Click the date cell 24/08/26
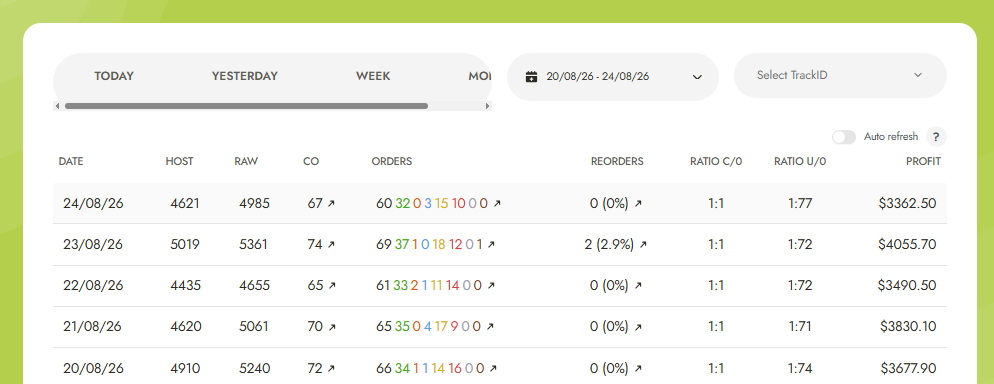The height and width of the screenshot is (384, 994). click(93, 203)
